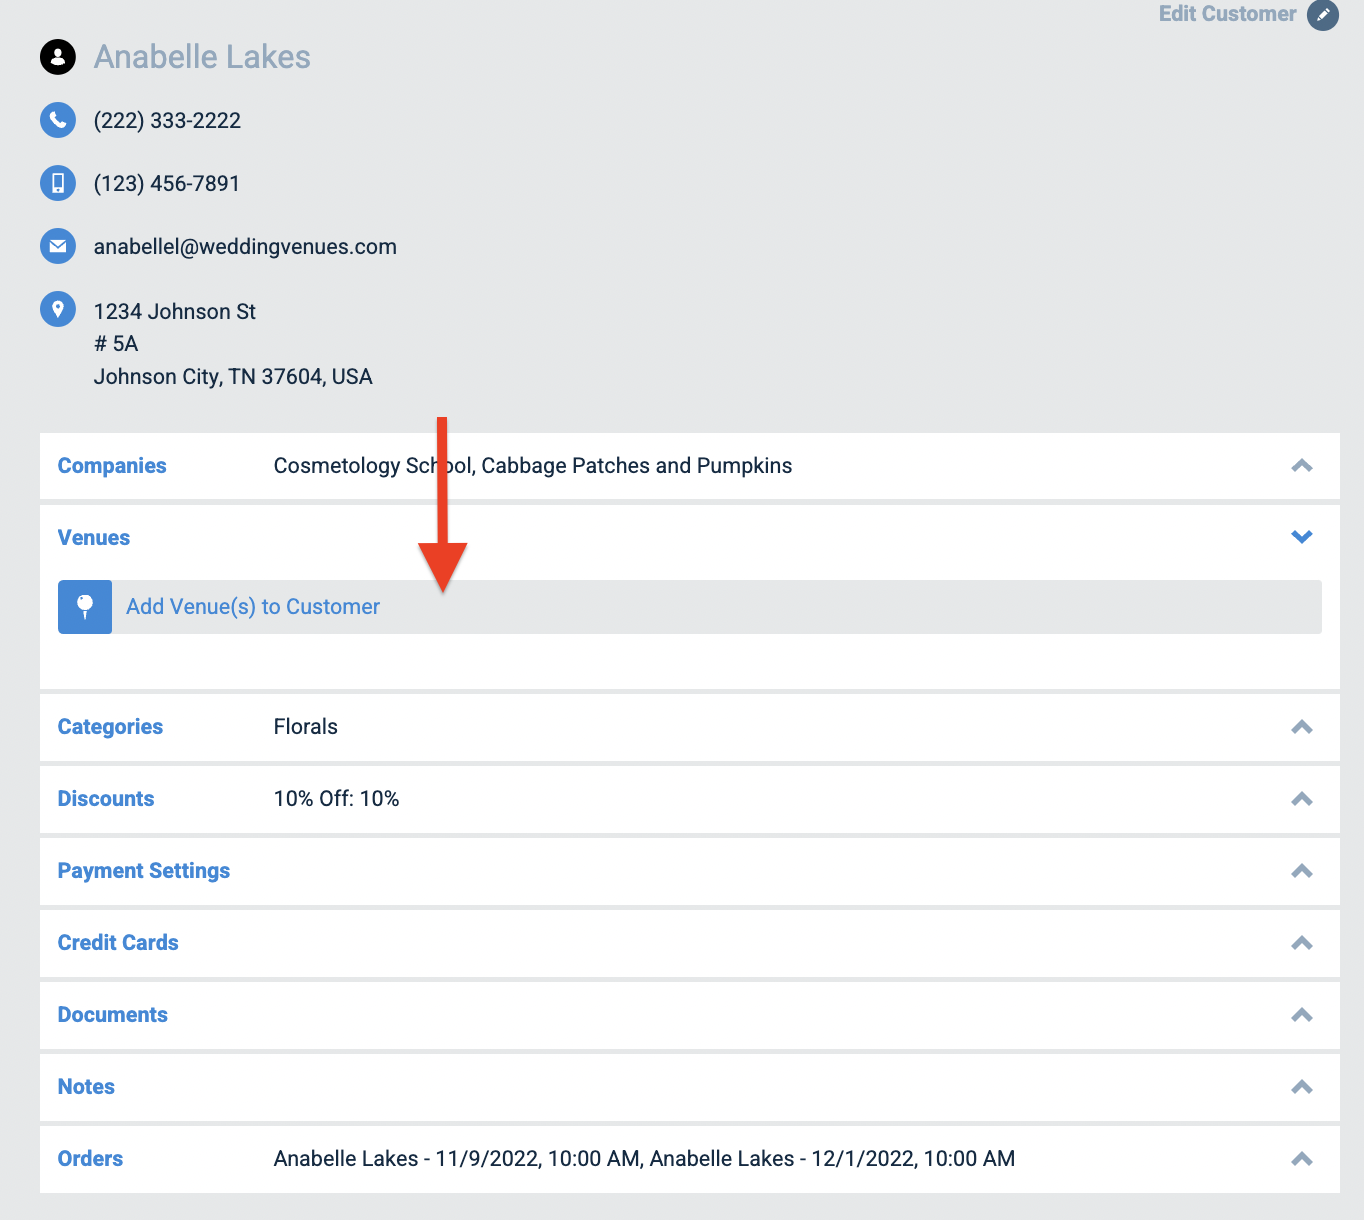The image size is (1364, 1220).
Task: Click phone number (222) 333-2222
Action: [167, 121]
